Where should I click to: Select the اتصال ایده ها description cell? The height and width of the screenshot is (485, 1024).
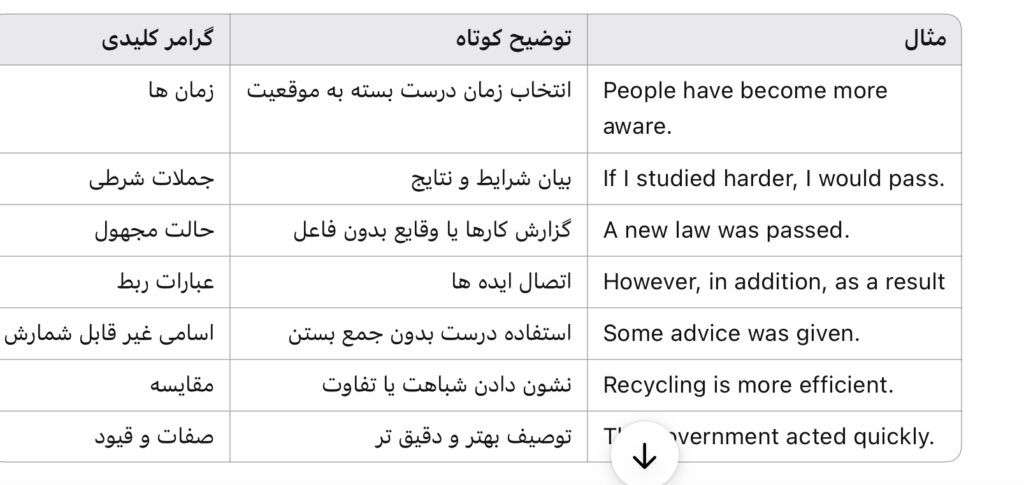coord(512,282)
